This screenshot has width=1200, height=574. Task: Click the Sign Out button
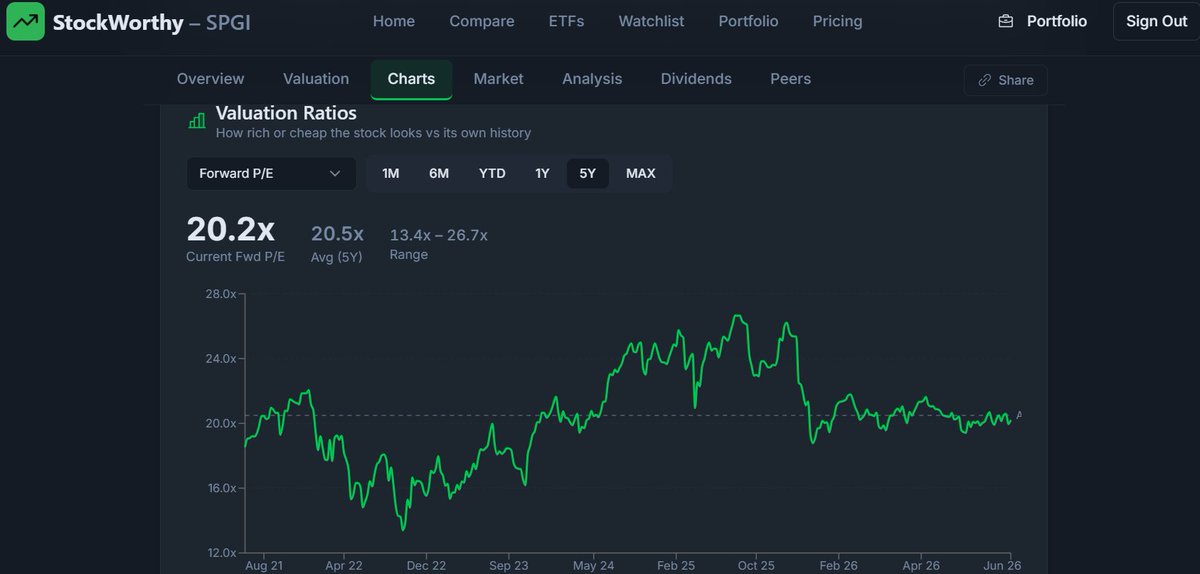click(x=1156, y=21)
